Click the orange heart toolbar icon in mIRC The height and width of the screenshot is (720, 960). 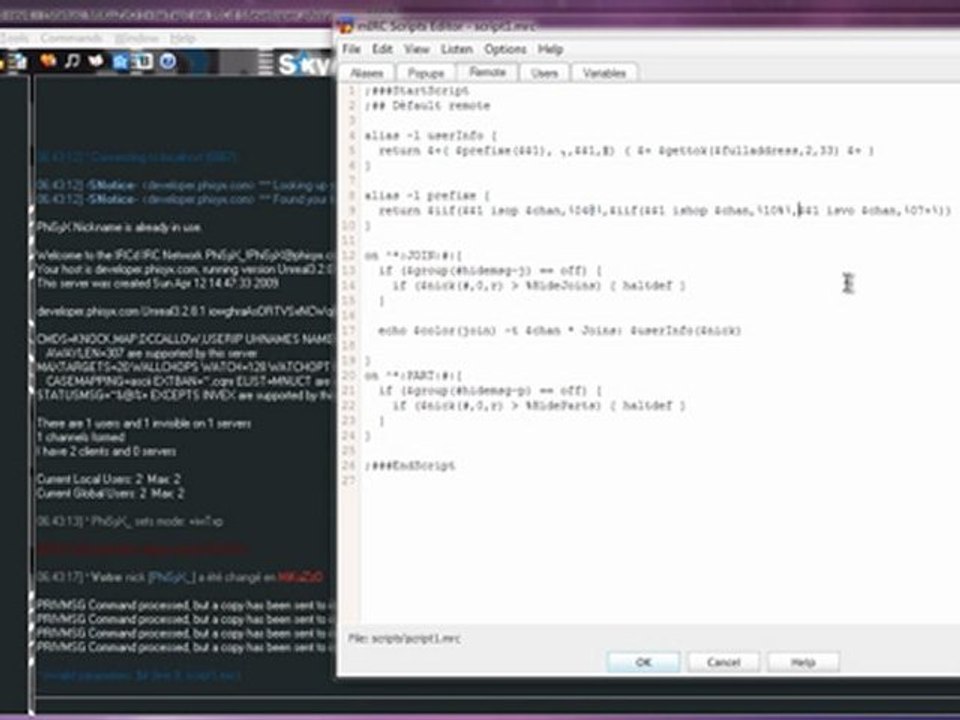(48, 61)
